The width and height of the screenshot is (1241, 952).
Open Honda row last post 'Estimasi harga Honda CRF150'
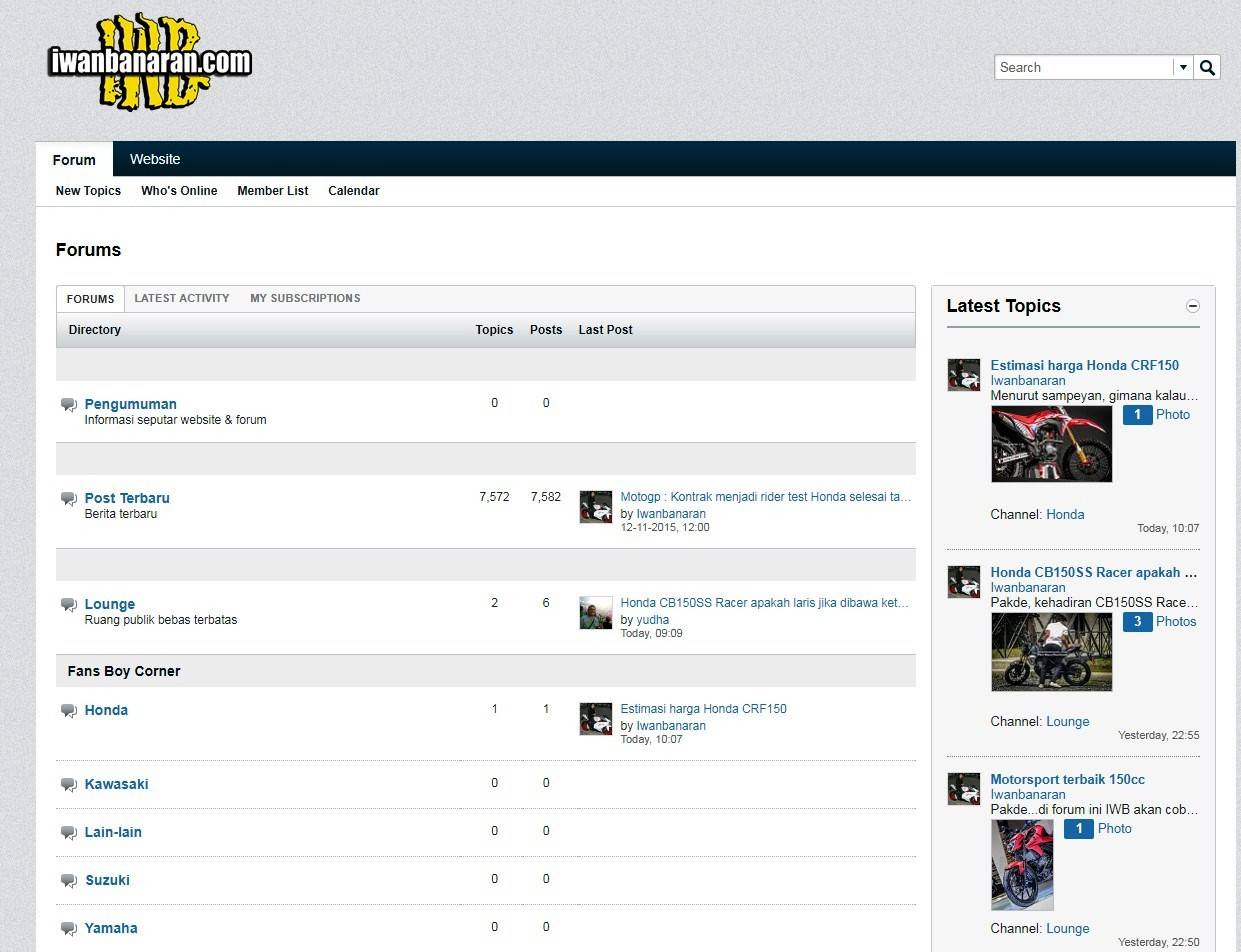coord(703,709)
